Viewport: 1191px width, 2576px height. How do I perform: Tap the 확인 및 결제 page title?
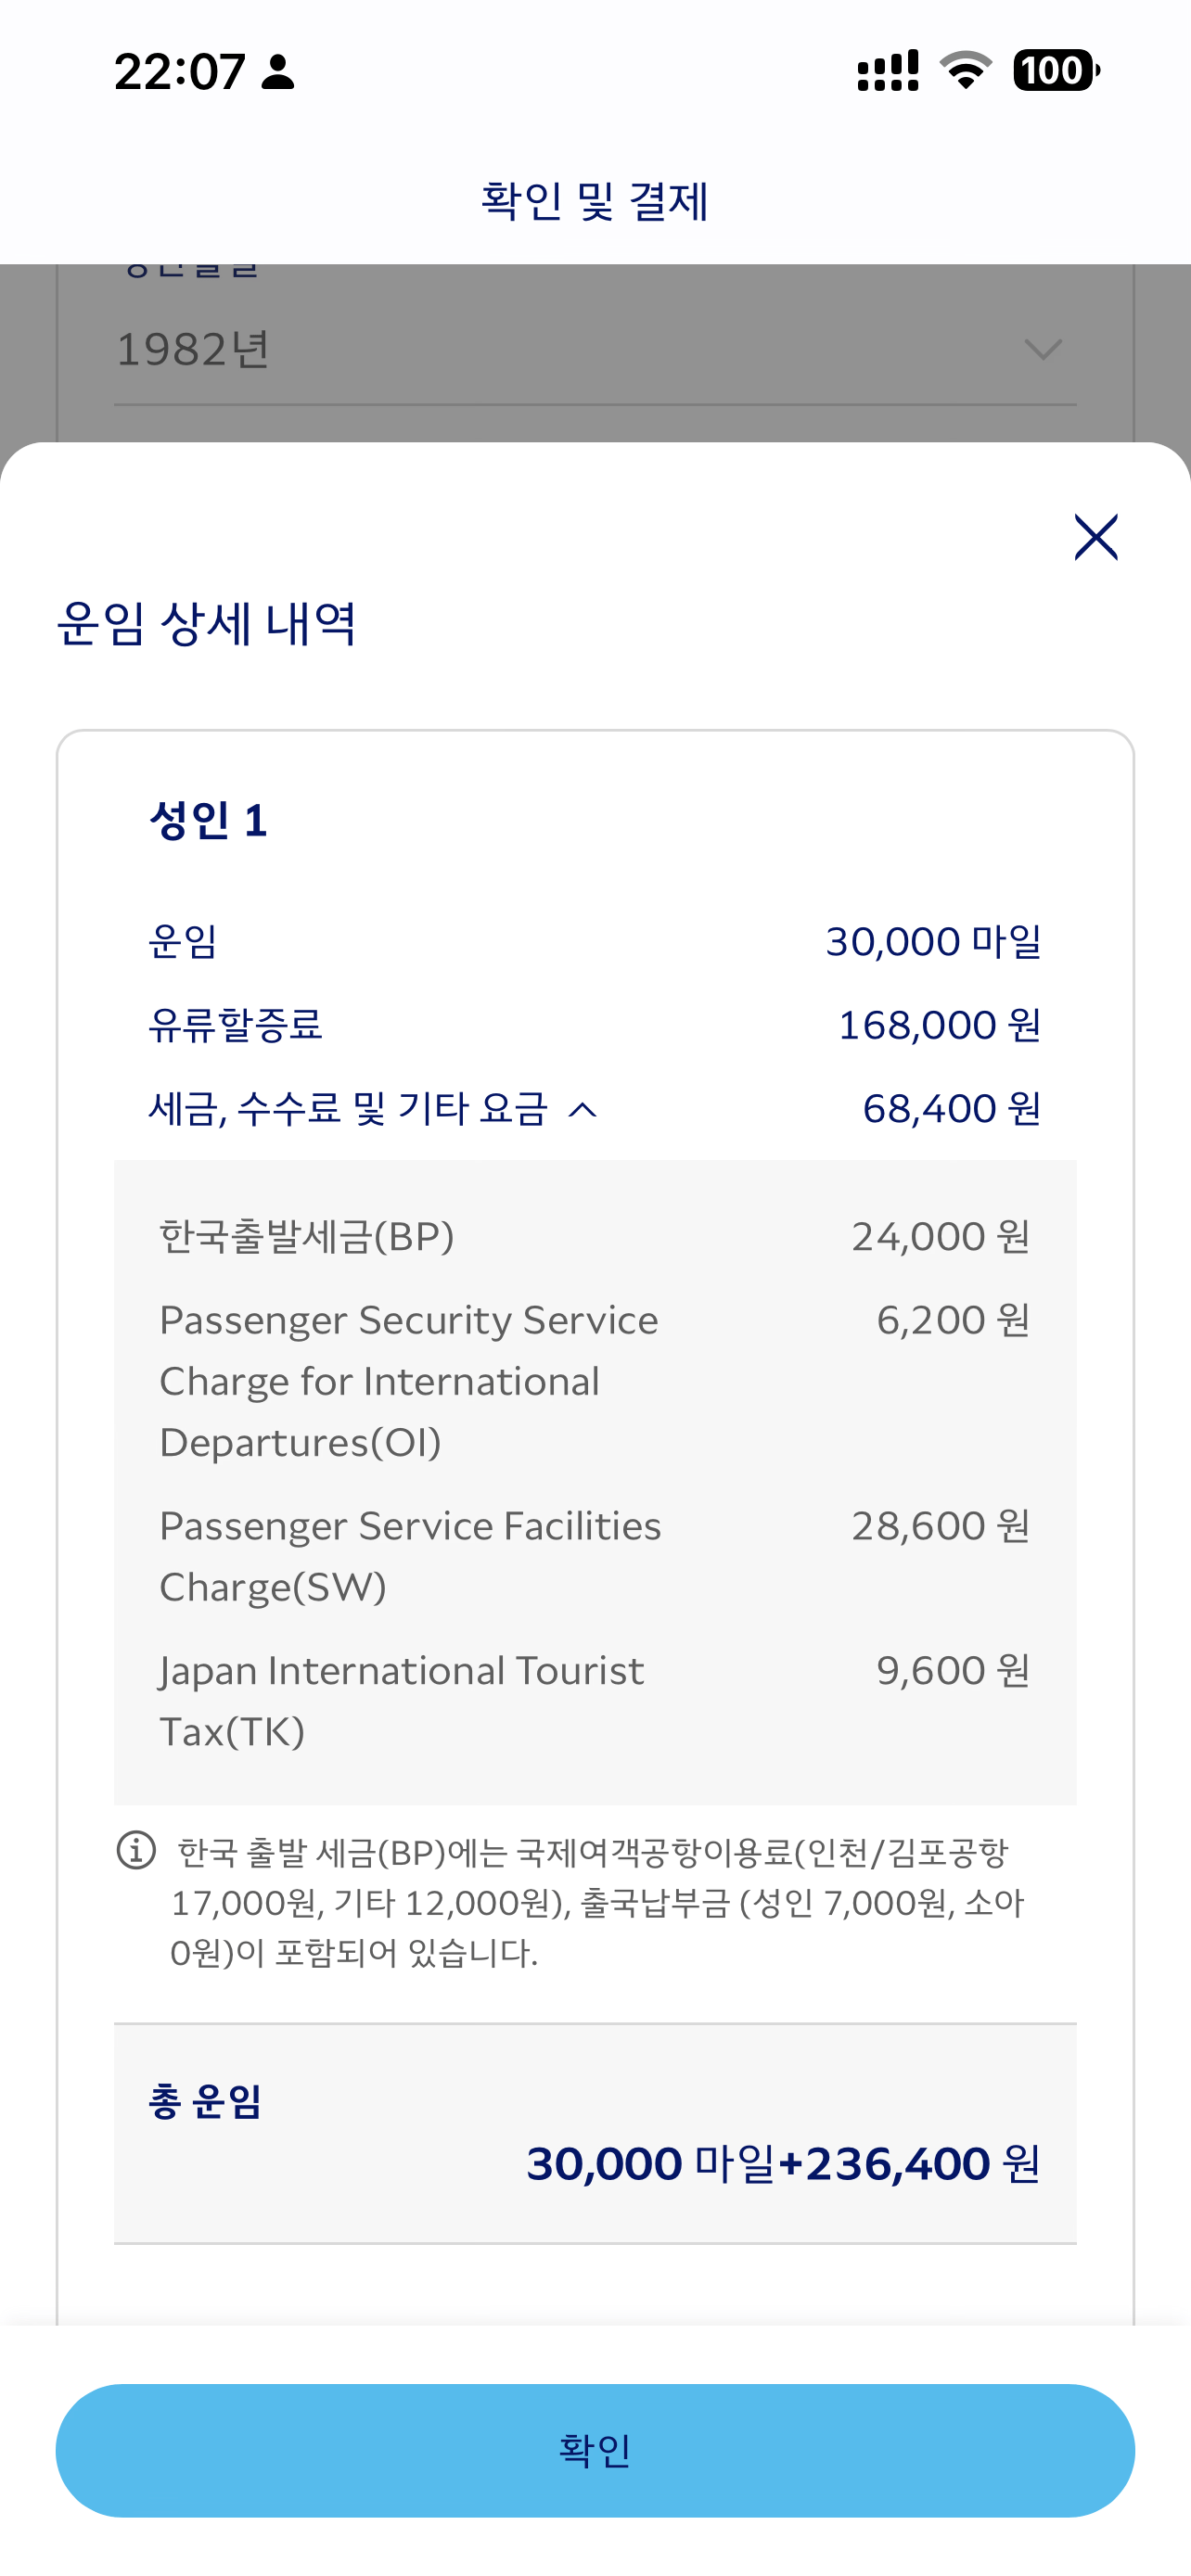[x=595, y=201]
